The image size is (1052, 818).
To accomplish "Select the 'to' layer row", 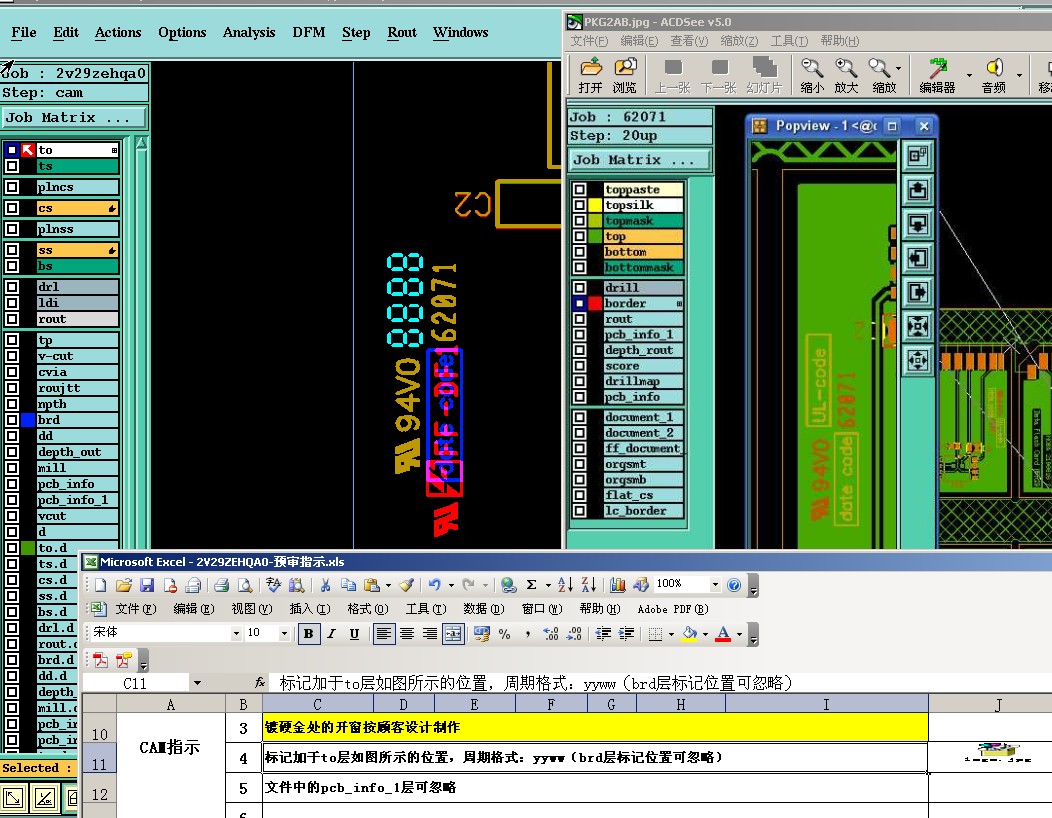I will click(78, 150).
